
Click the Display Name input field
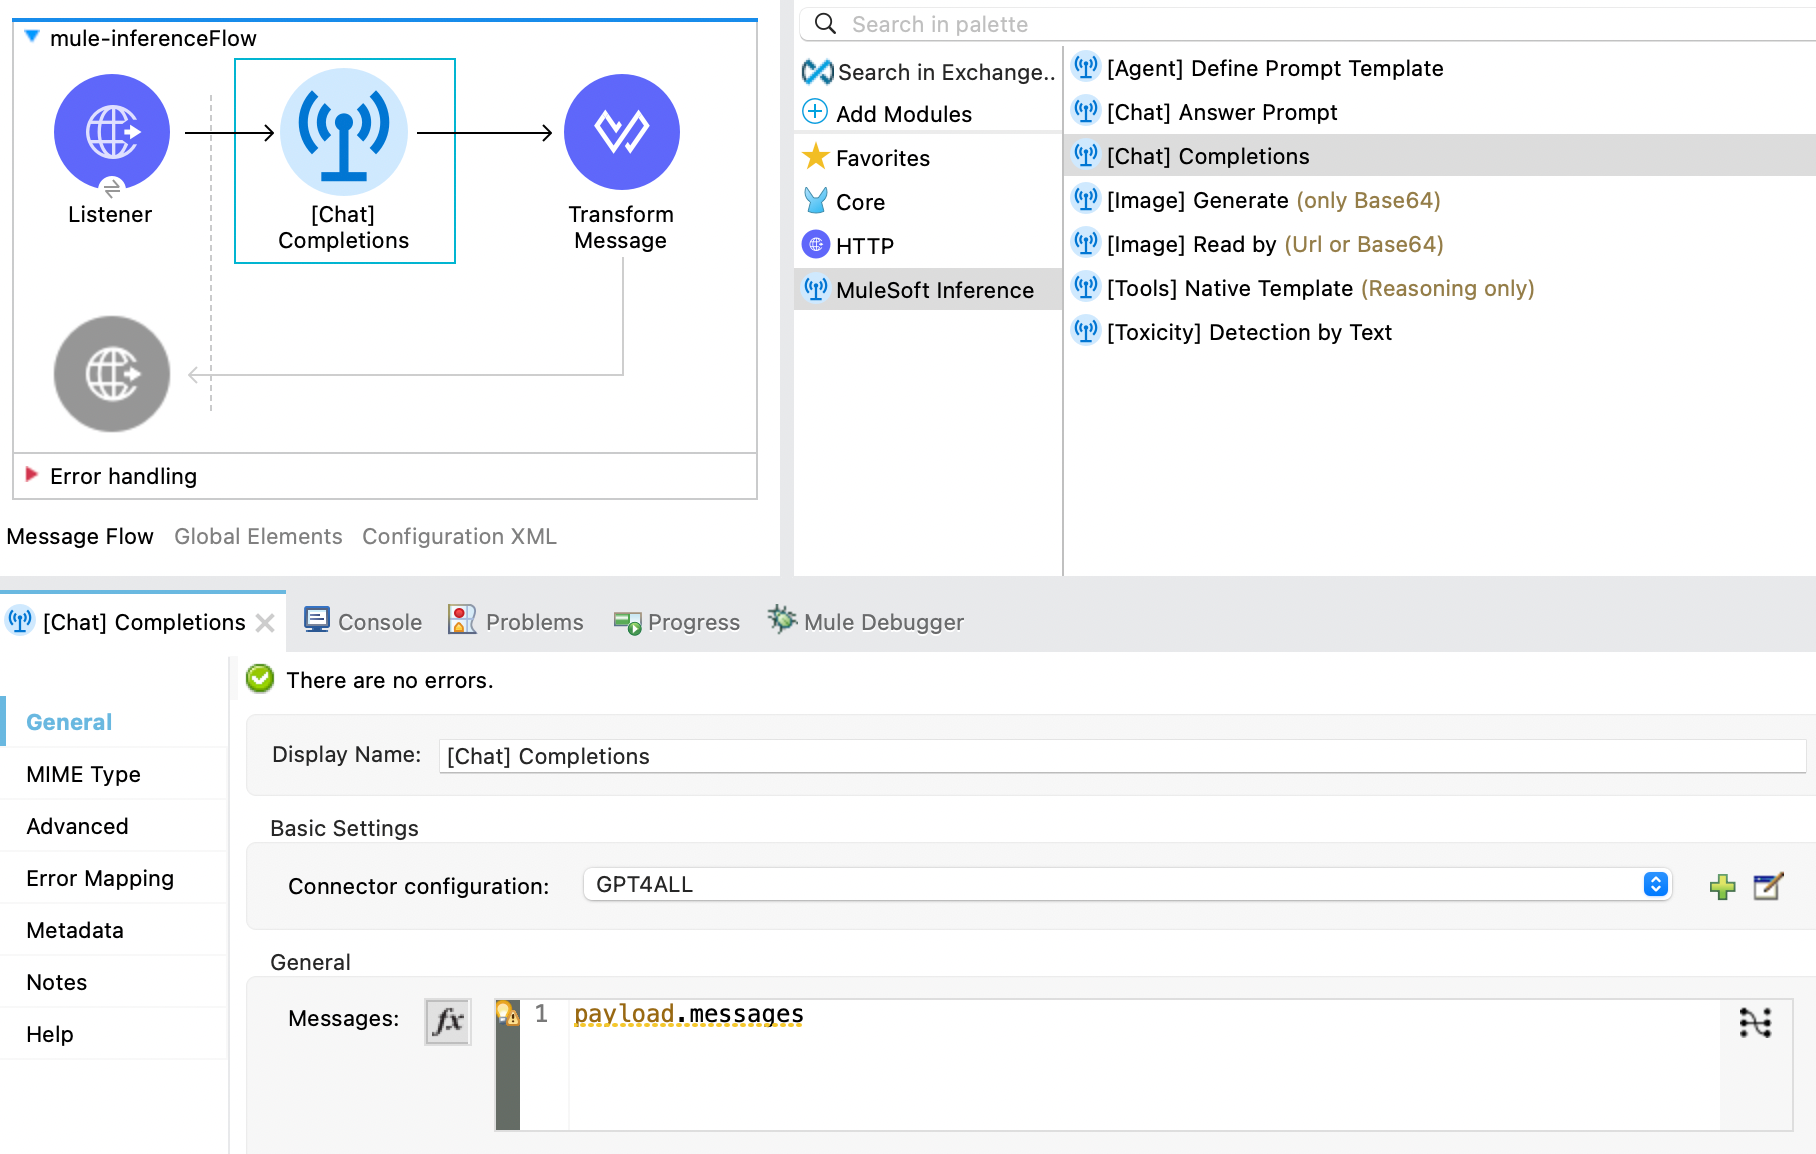1122,756
